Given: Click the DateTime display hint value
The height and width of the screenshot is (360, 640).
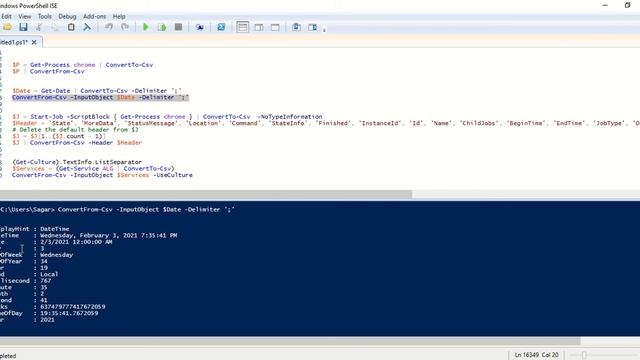Looking at the screenshot, I should (x=55, y=229).
